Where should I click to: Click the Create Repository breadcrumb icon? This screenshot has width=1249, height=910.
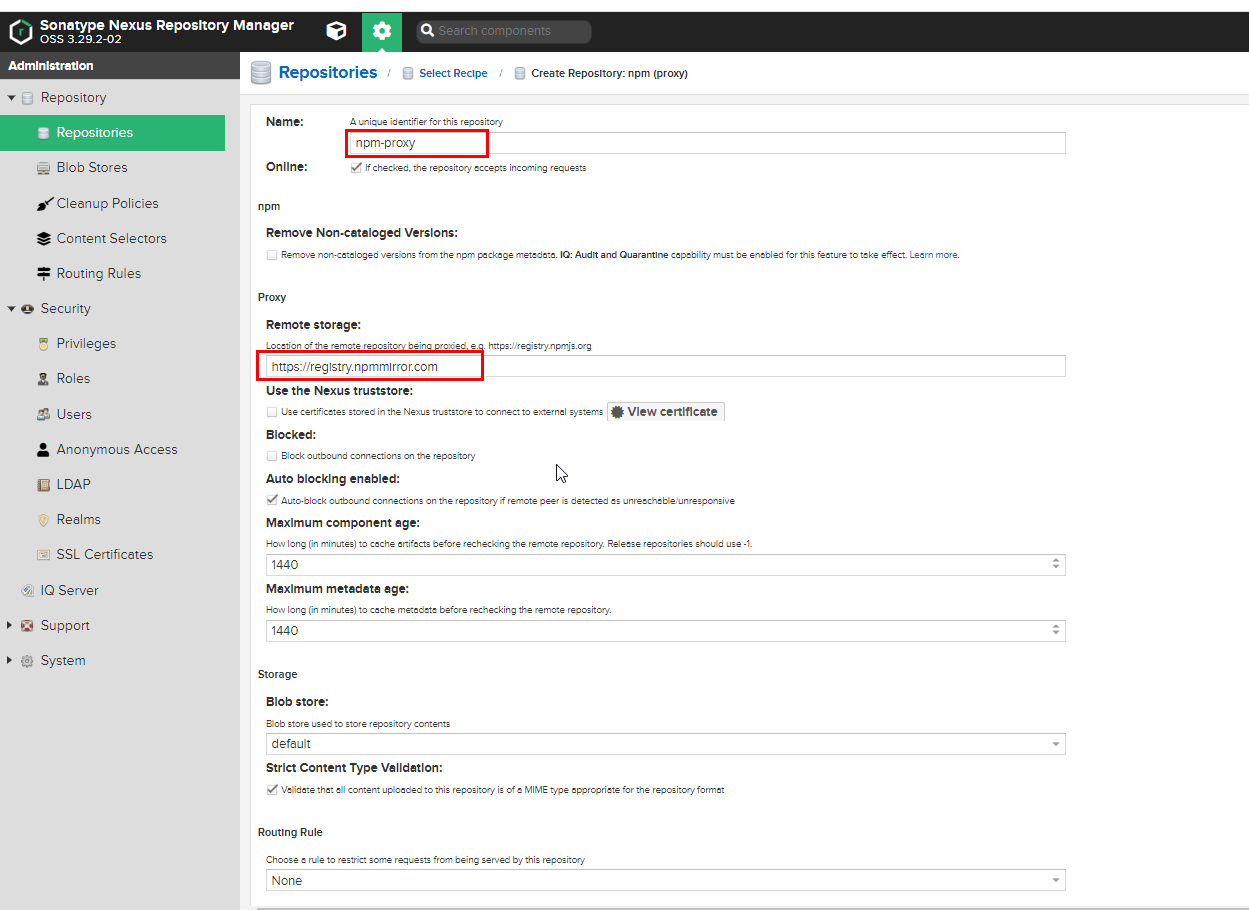coord(520,73)
